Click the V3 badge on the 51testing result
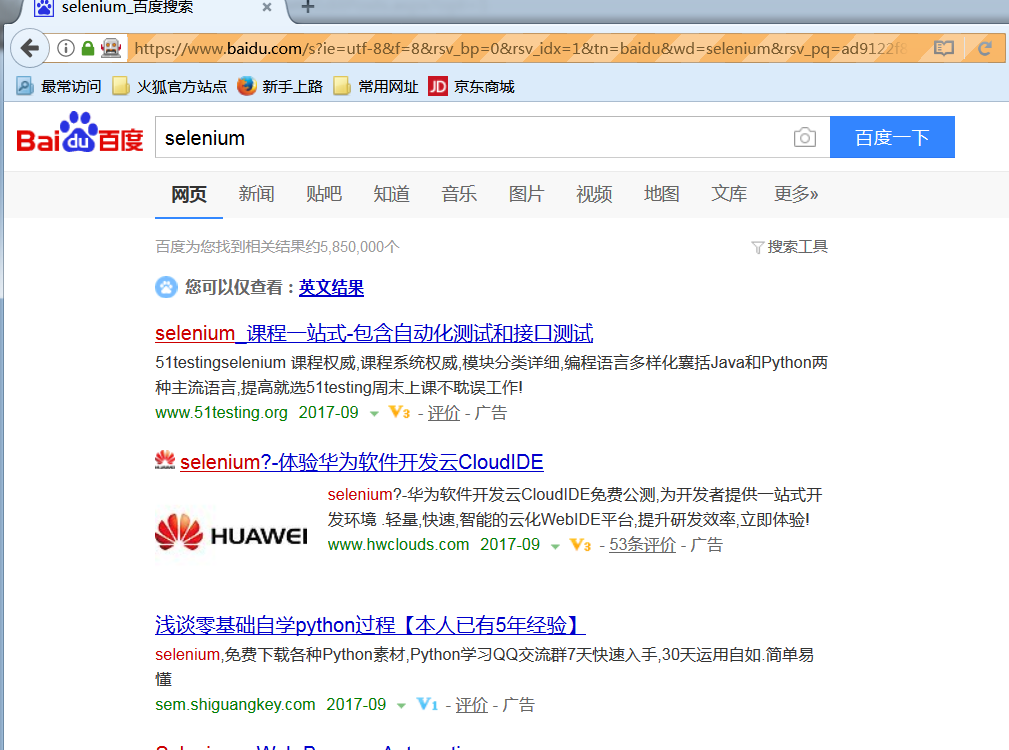 tap(400, 412)
